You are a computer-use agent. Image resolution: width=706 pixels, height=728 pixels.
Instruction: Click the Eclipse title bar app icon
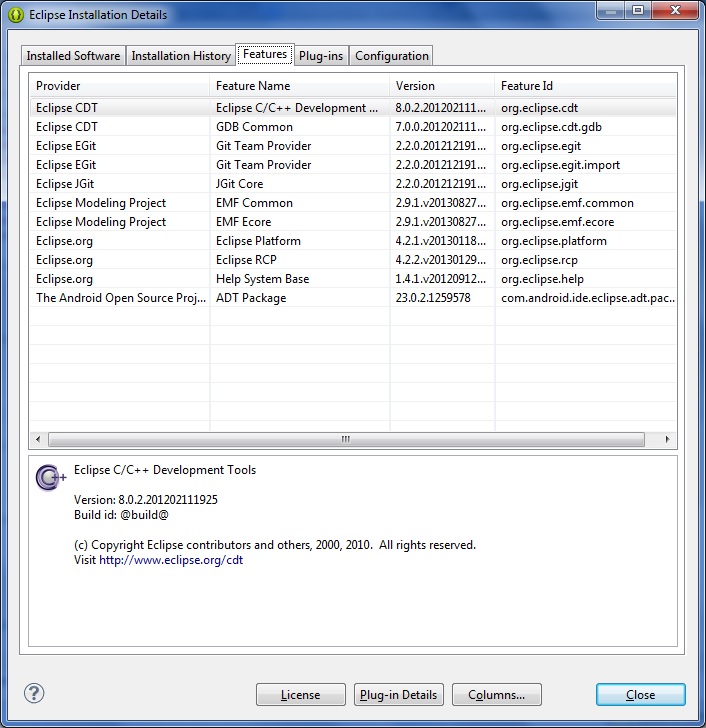(16, 15)
